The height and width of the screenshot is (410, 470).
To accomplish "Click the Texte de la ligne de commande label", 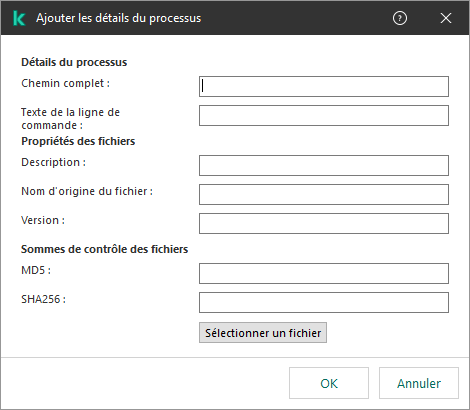I will tap(70, 119).
